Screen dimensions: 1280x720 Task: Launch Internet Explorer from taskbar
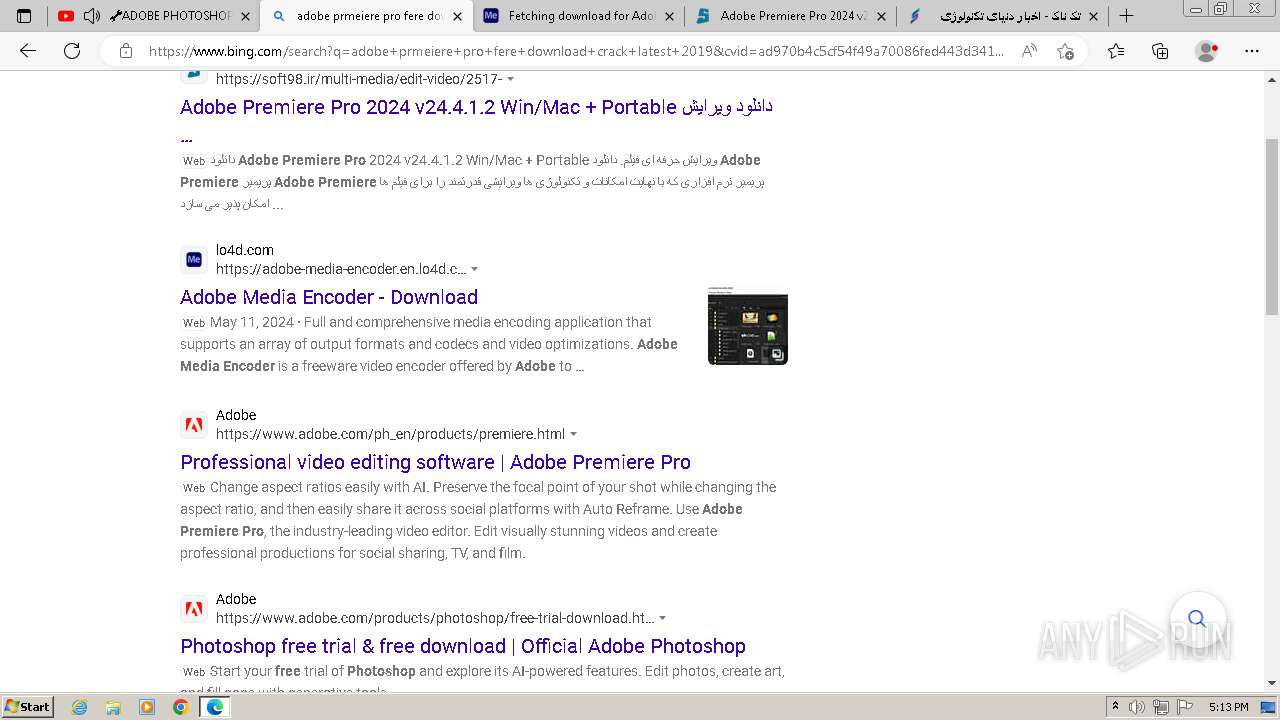(80, 707)
